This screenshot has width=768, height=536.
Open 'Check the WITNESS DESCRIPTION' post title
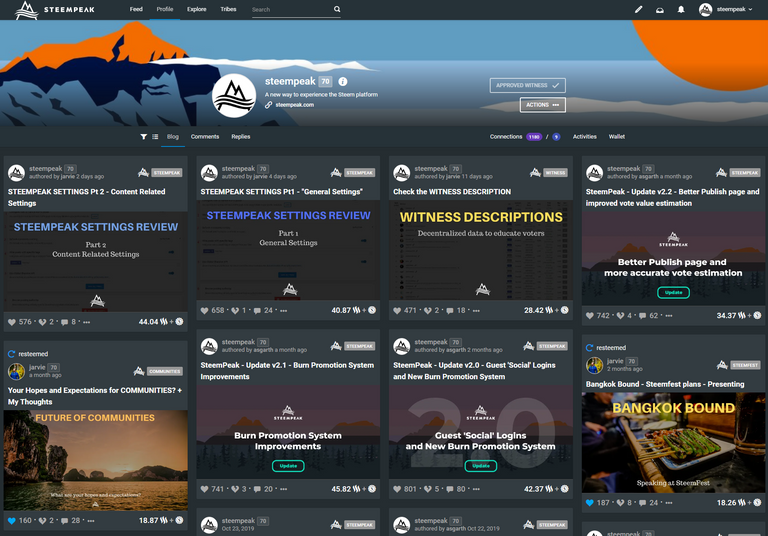(x=452, y=192)
